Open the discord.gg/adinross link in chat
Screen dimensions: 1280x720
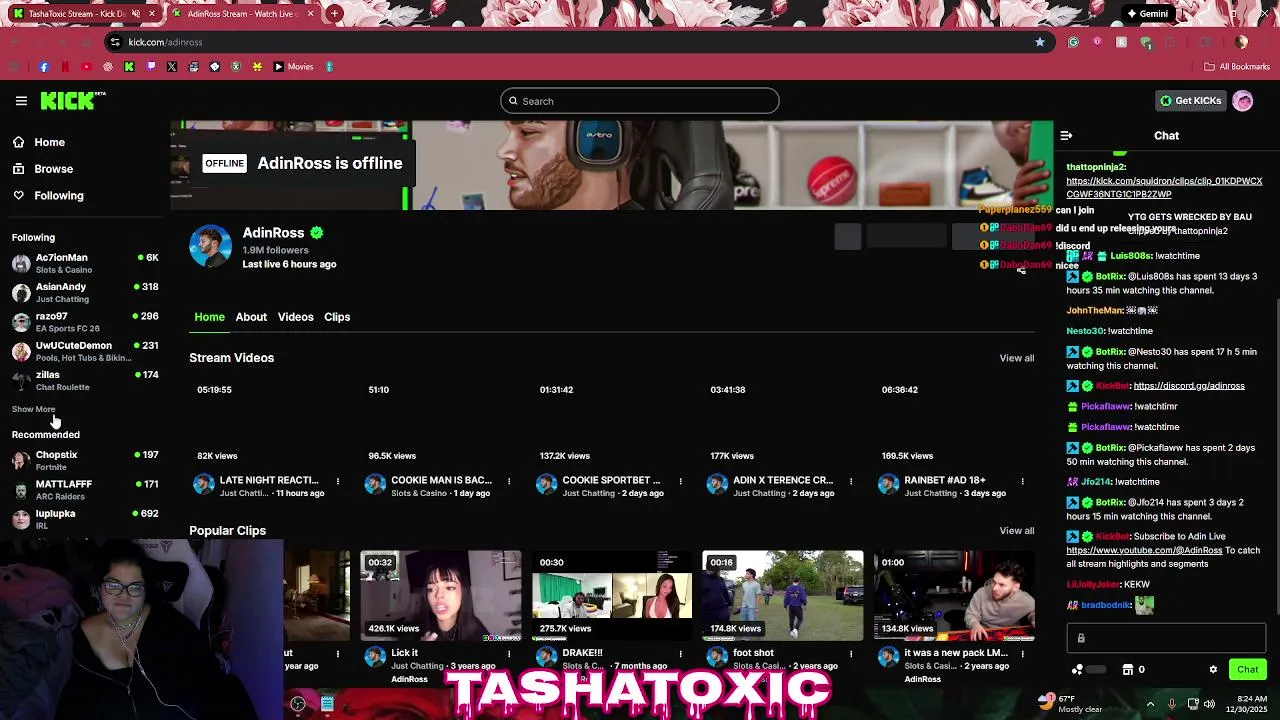1189,386
